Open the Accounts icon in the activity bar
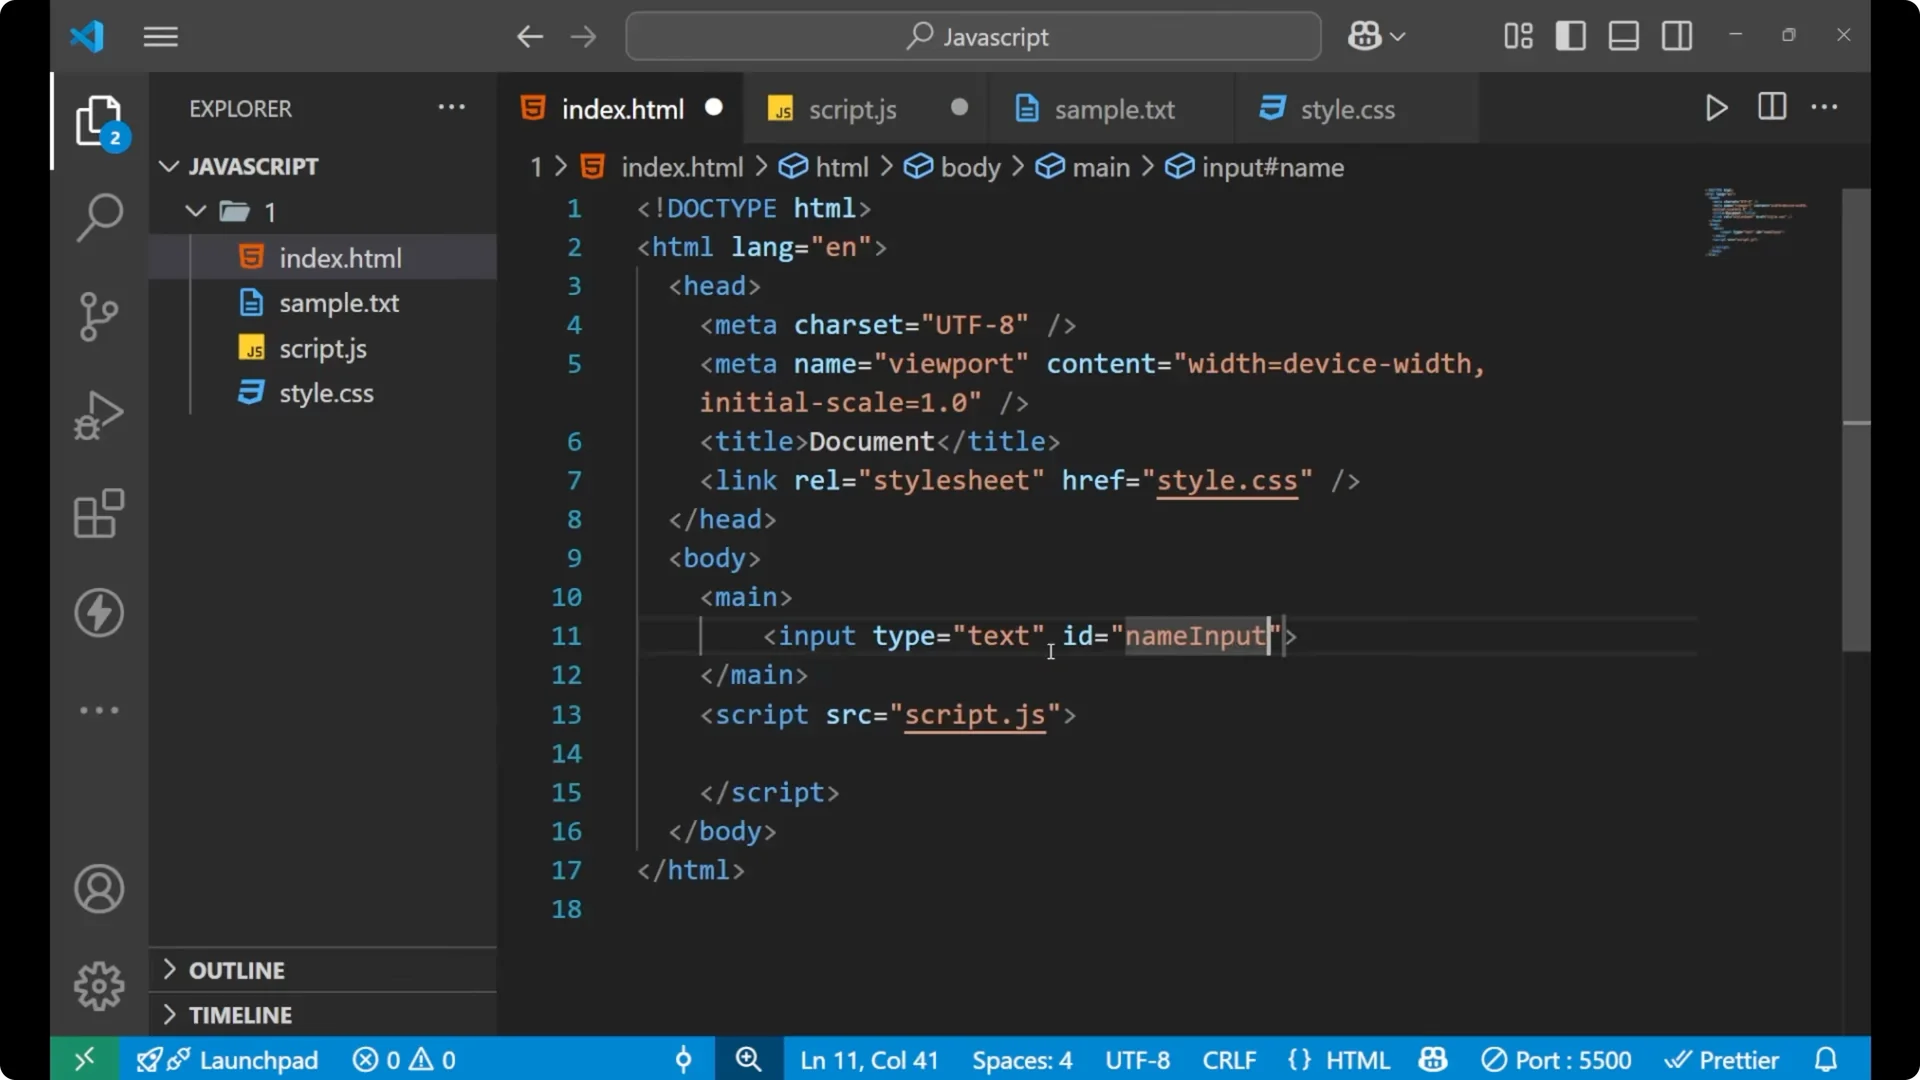The width and height of the screenshot is (1920, 1080). point(98,889)
